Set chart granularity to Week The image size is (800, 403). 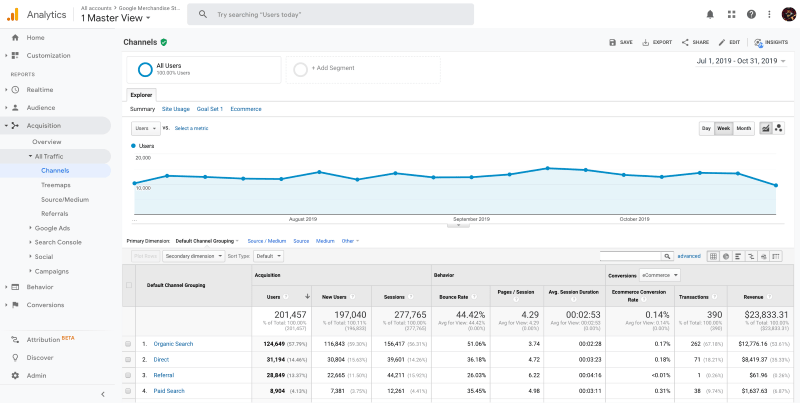[x=723, y=129]
